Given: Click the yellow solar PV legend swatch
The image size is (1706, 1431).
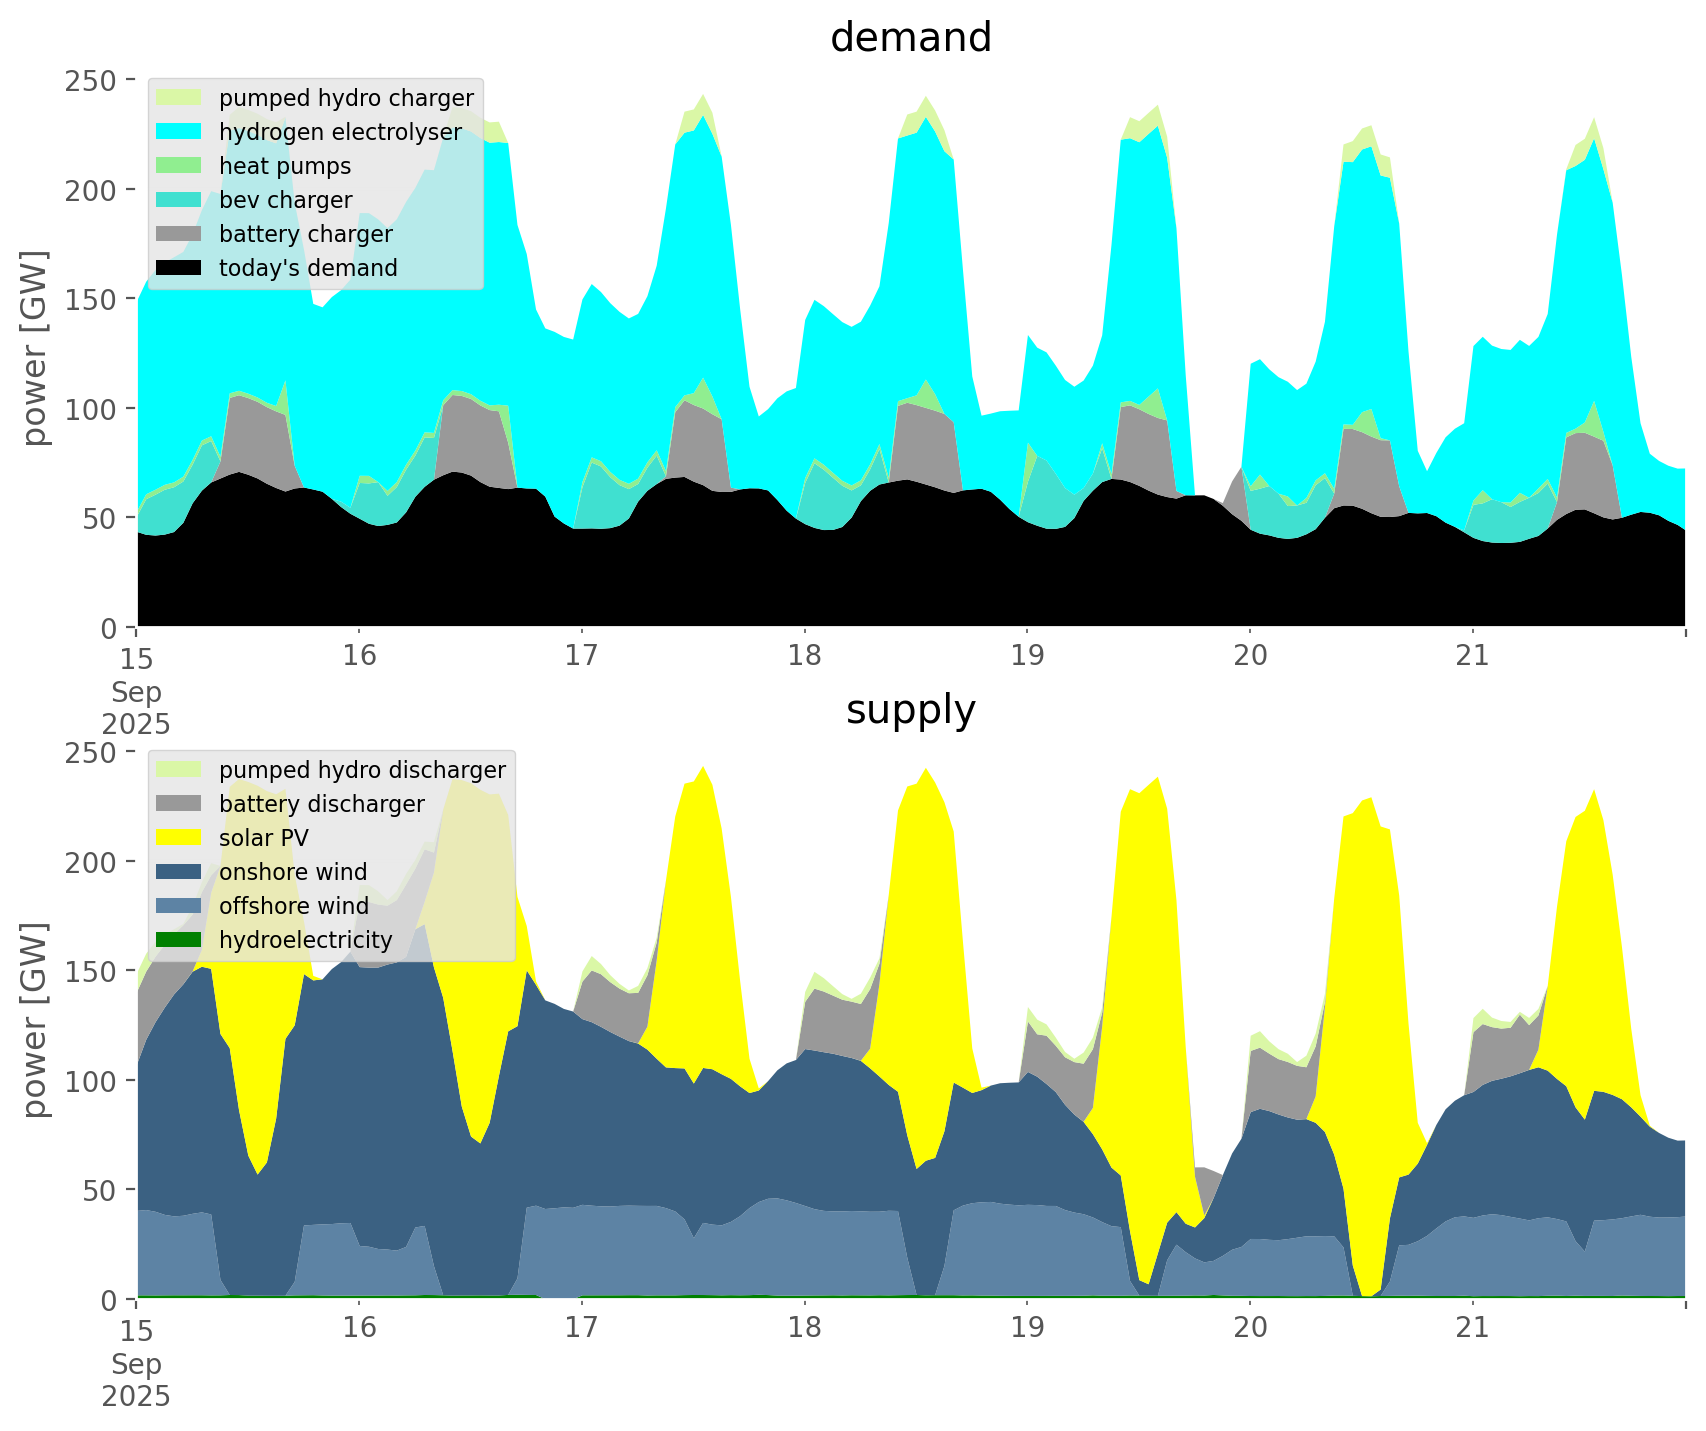Looking at the screenshot, I should 180,838.
